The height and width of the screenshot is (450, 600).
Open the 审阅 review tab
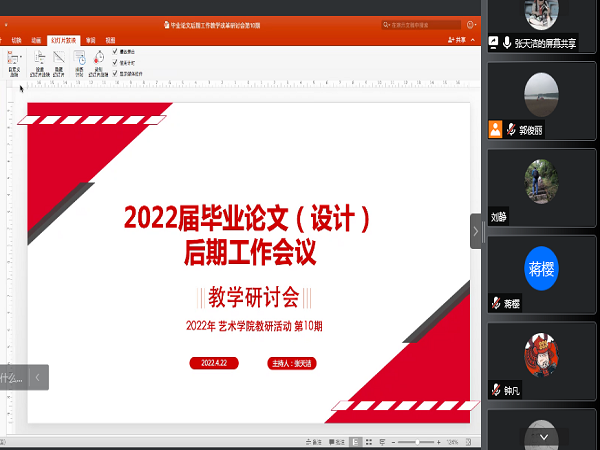pos(91,40)
